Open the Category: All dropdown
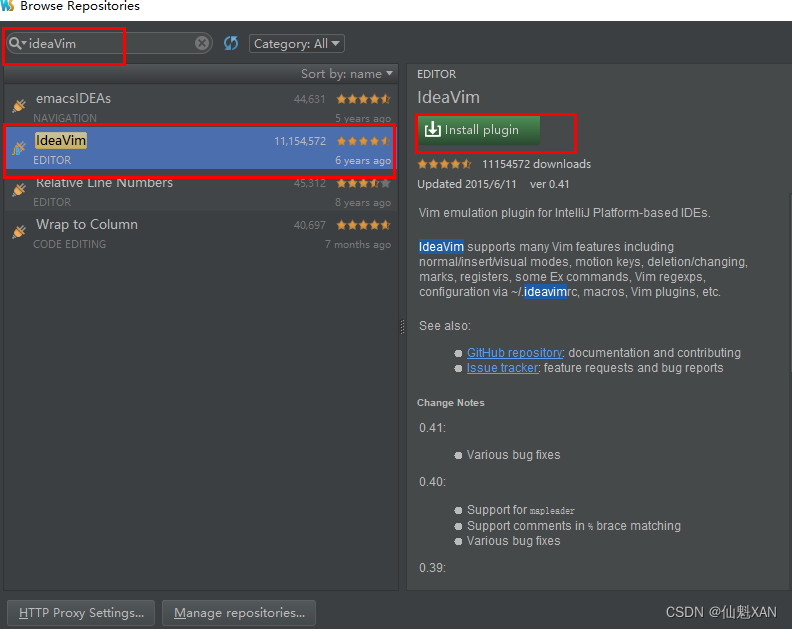Viewport: 792px width, 629px height. pos(296,43)
